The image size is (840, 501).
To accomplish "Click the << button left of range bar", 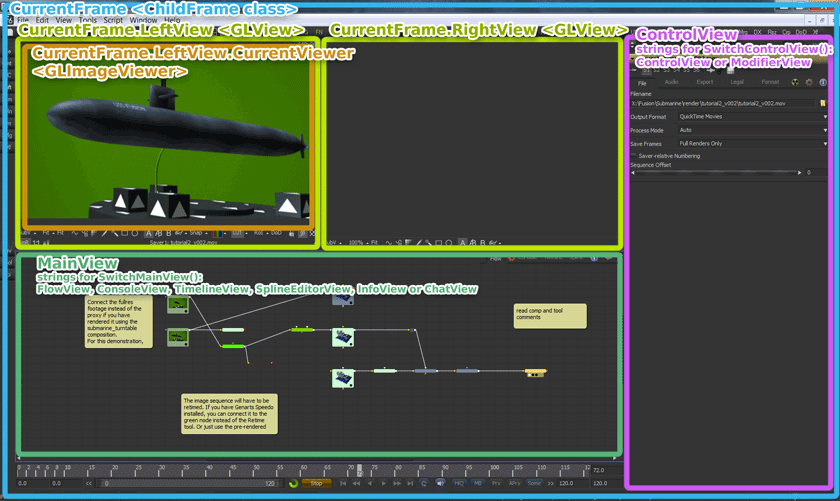I will tap(89, 483).
